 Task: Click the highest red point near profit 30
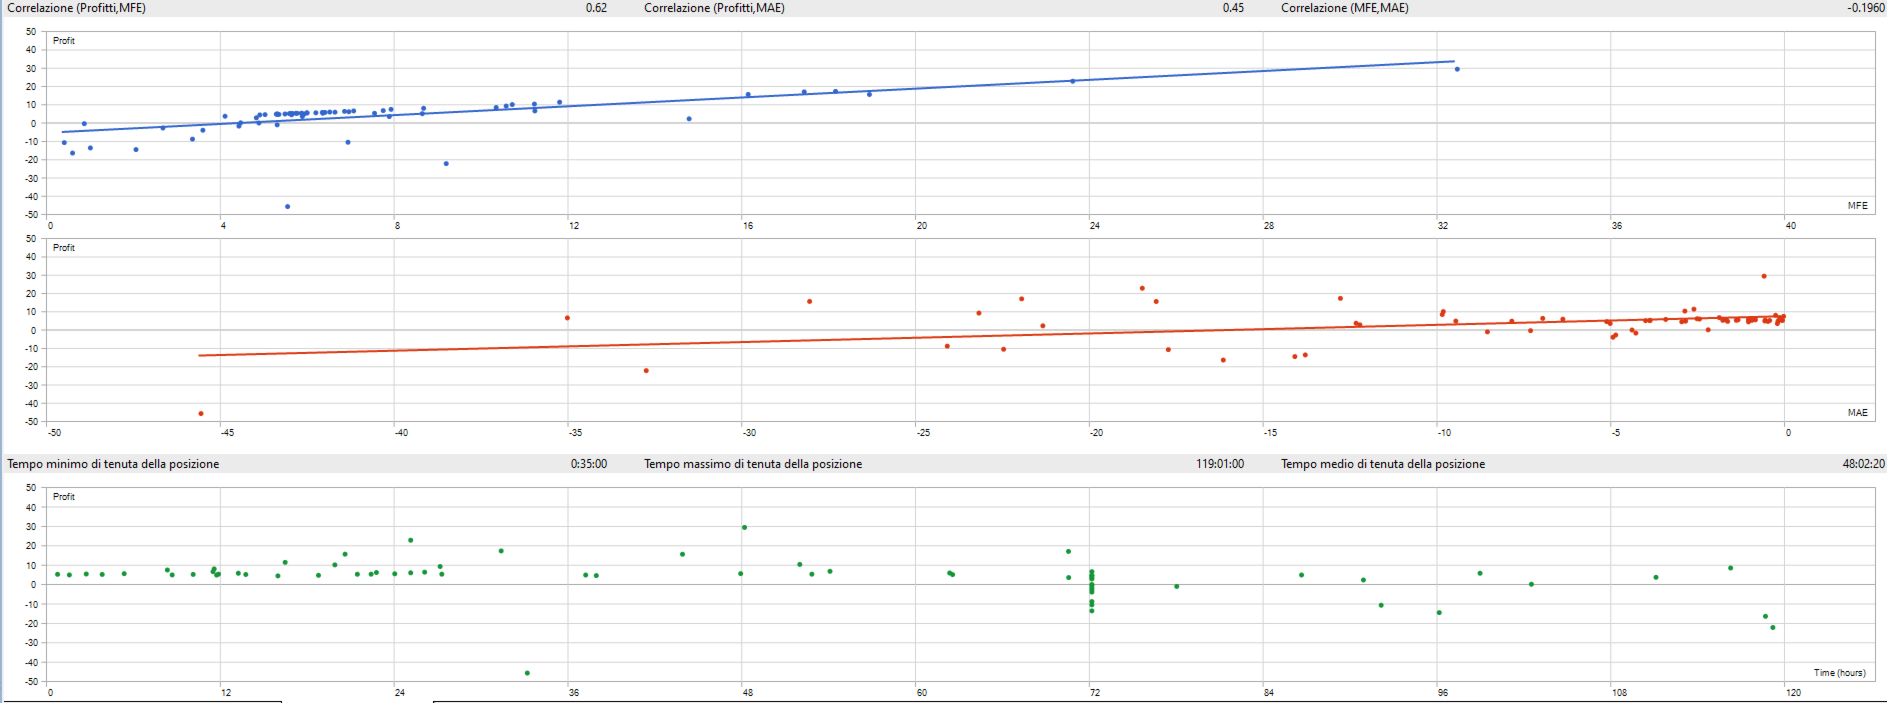pos(1764,276)
